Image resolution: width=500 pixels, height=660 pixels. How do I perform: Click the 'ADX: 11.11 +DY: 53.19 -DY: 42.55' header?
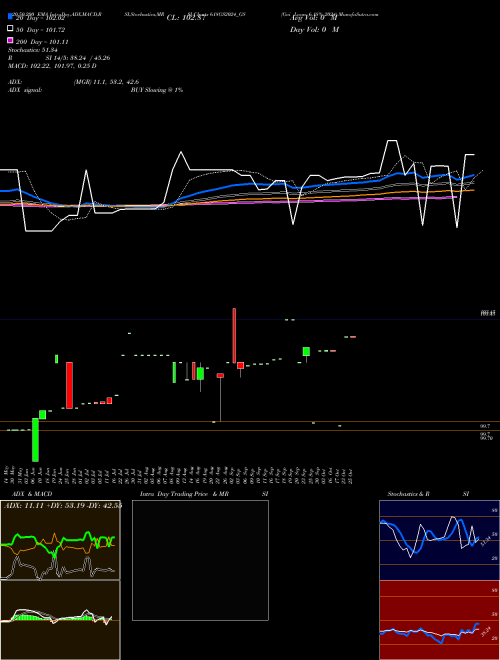[x=63, y=505]
